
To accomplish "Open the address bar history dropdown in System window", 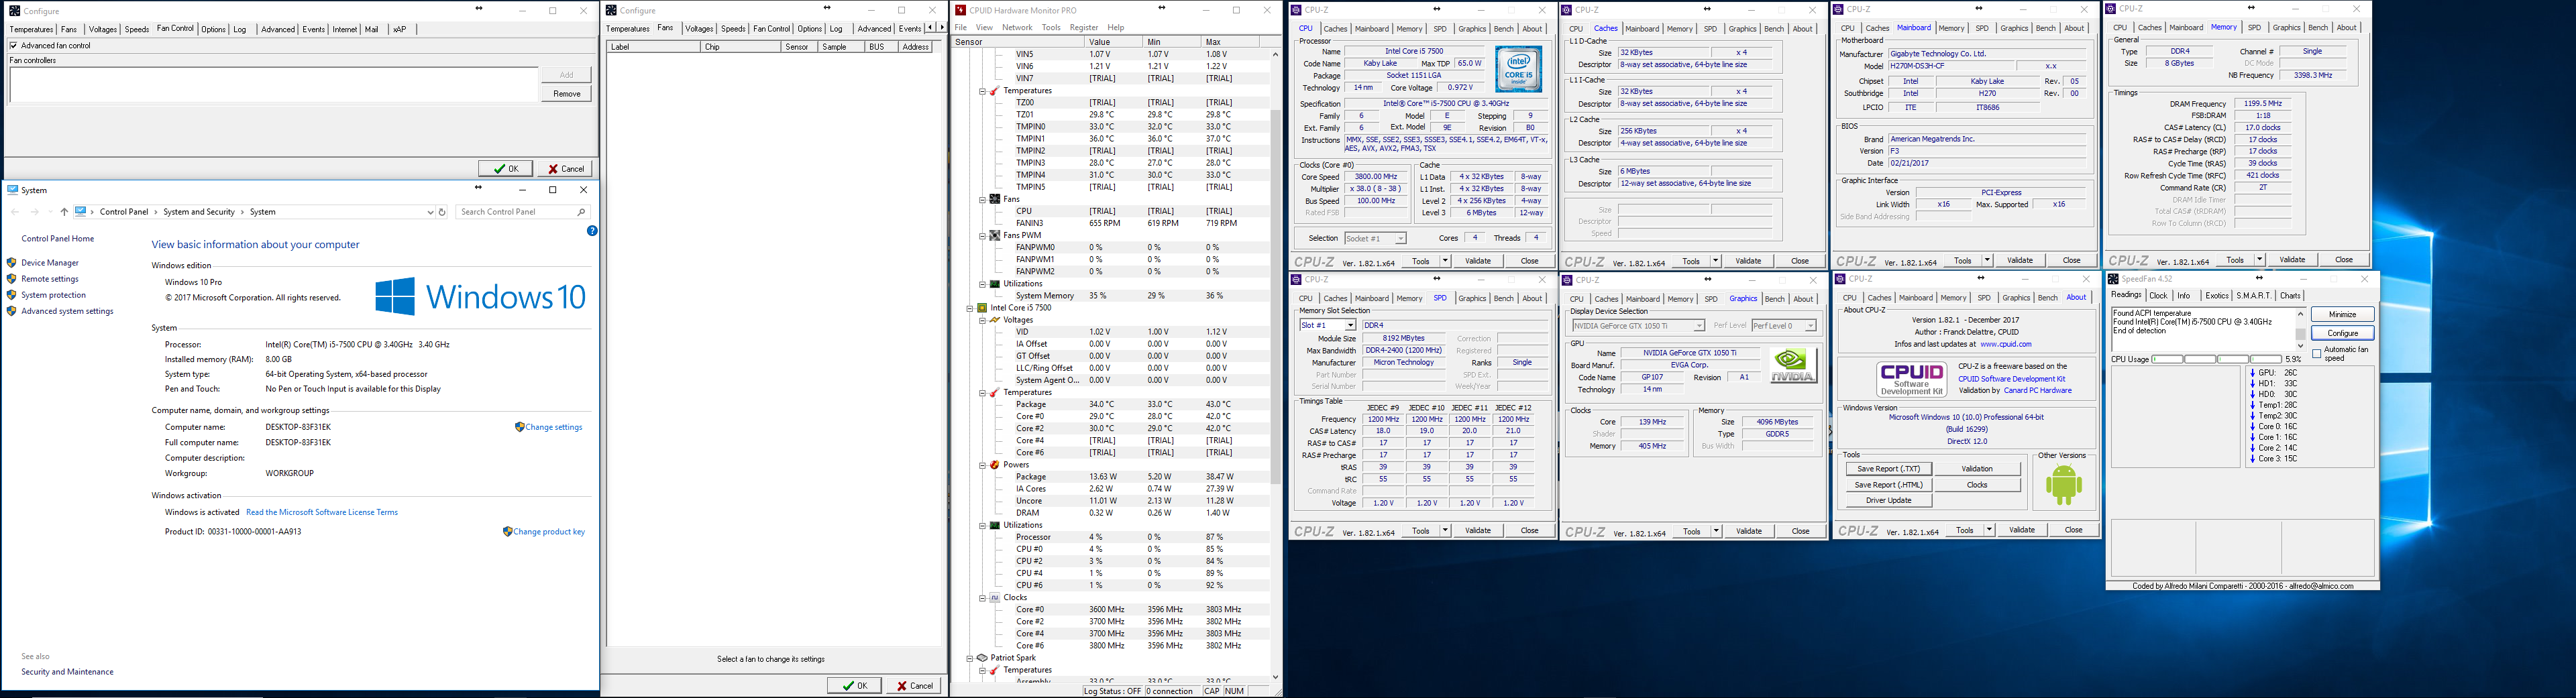I will click(x=430, y=212).
